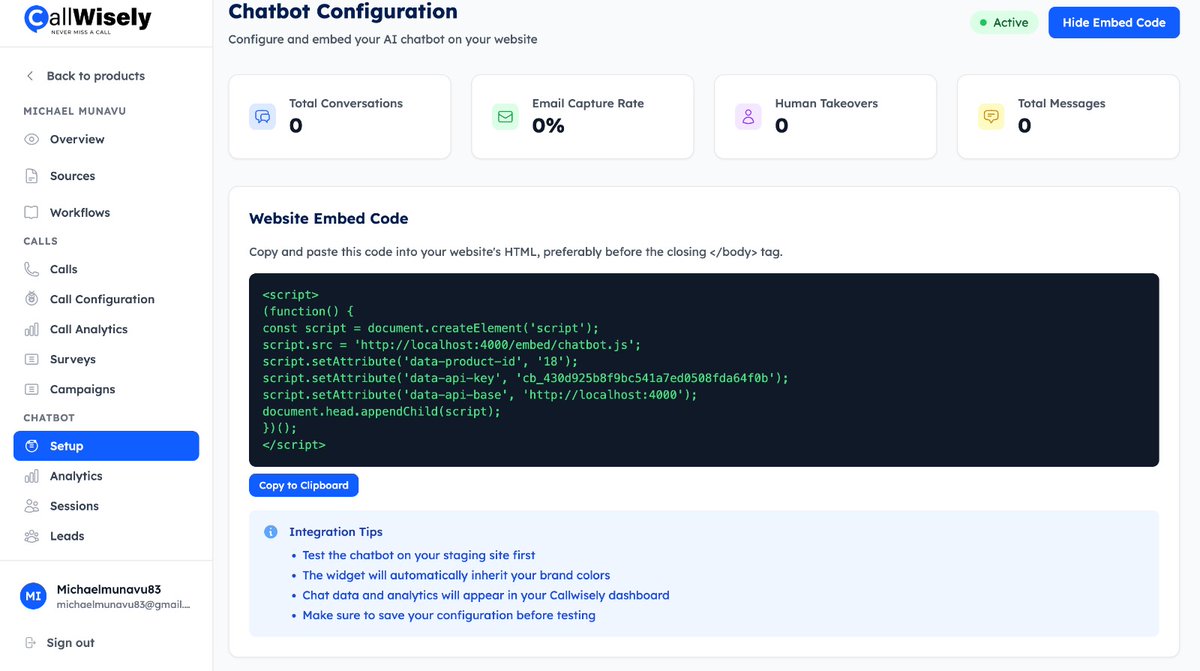Image resolution: width=1200 pixels, height=671 pixels.
Task: Click the Email Capture Rate envelope icon
Action: 506,117
